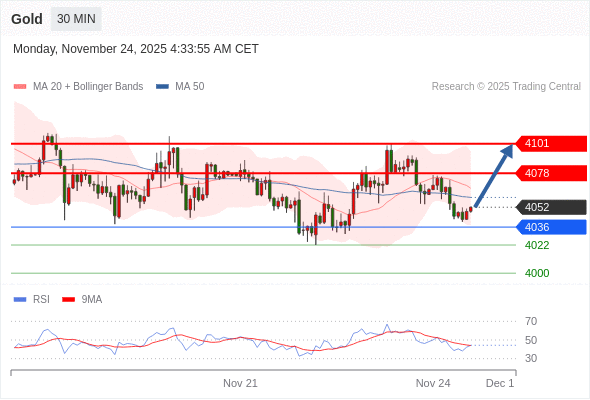Click the MA 50 blue legend swatch

tap(162, 87)
